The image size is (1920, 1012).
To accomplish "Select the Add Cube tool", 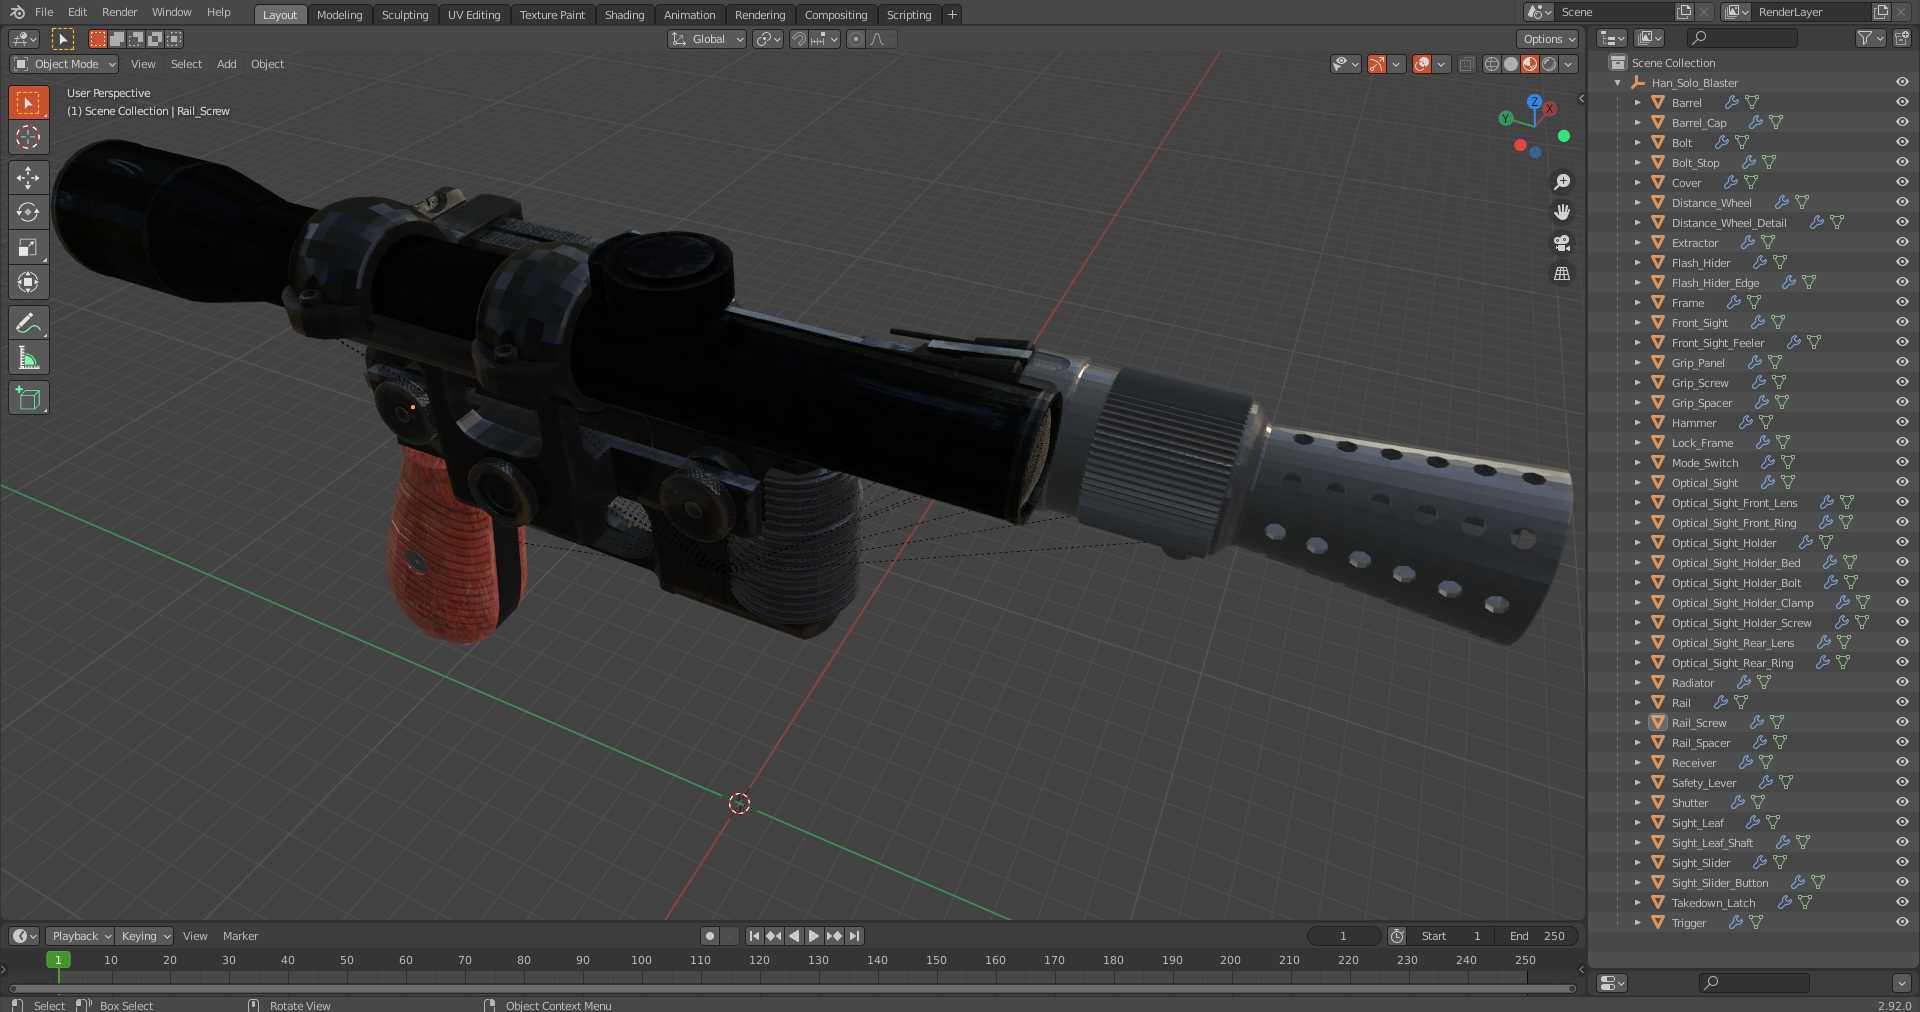I will pyautogui.click(x=28, y=398).
